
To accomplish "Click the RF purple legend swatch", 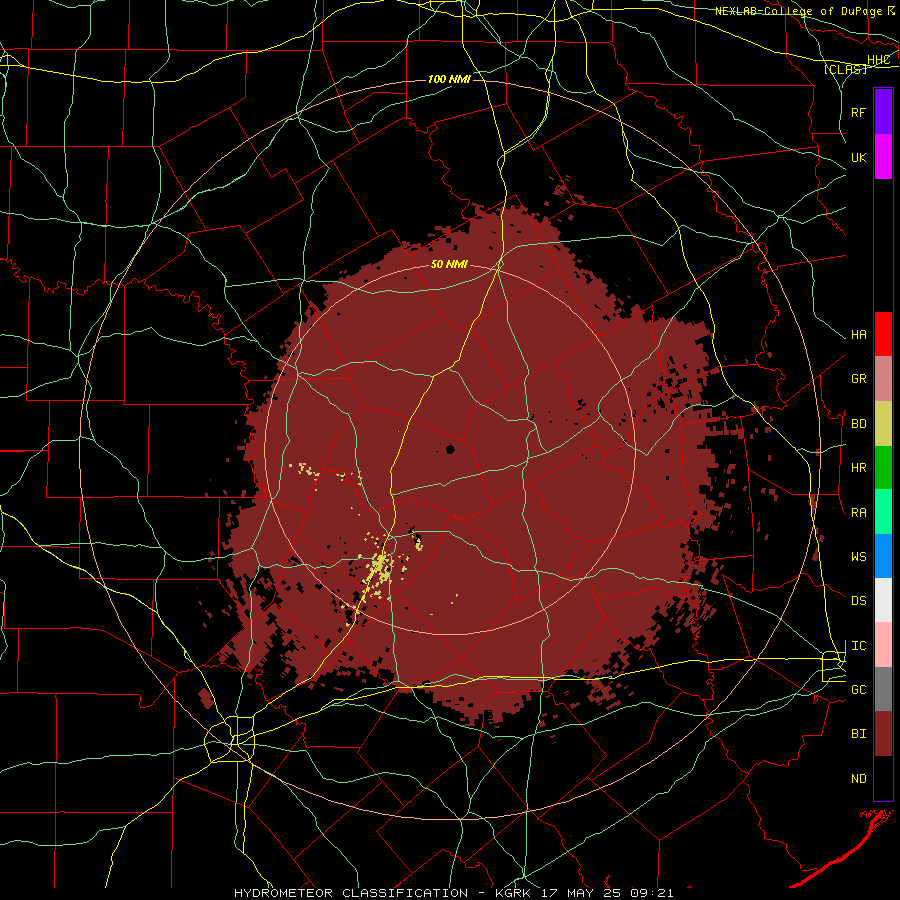I will pyautogui.click(x=883, y=112).
